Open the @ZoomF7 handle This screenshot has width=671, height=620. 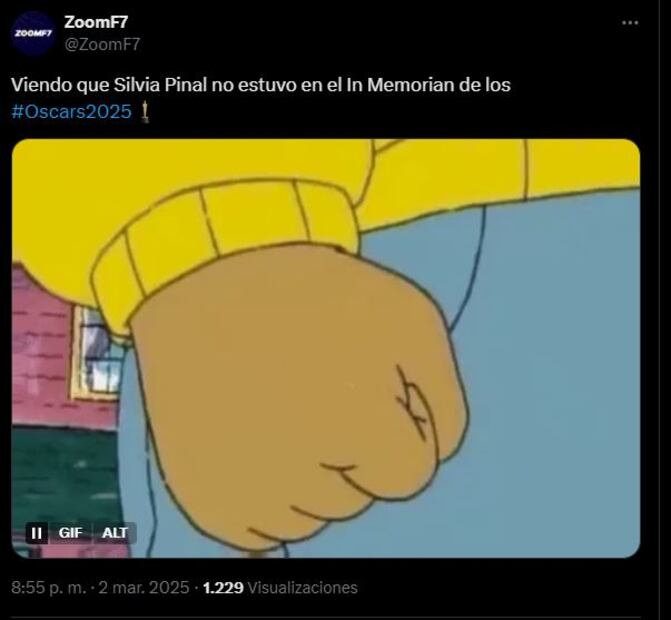coord(102,44)
